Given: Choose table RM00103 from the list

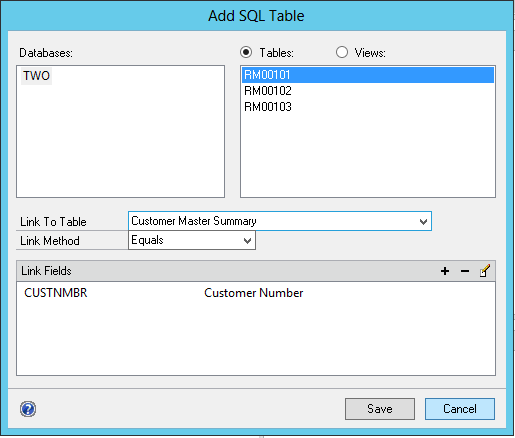Looking at the screenshot, I should coord(368,107).
